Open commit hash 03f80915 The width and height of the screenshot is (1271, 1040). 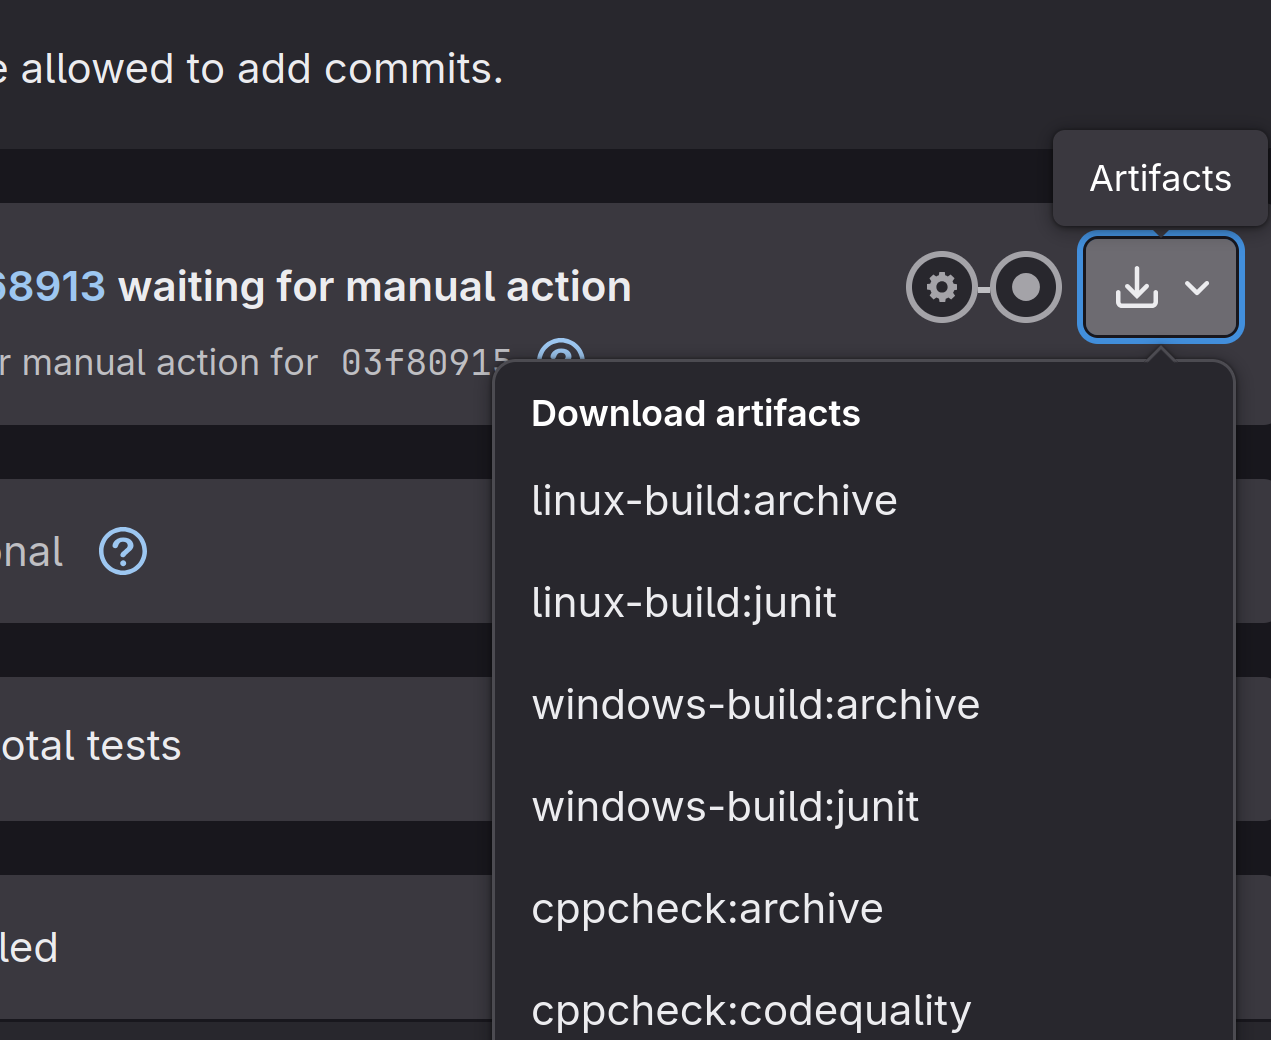(425, 362)
